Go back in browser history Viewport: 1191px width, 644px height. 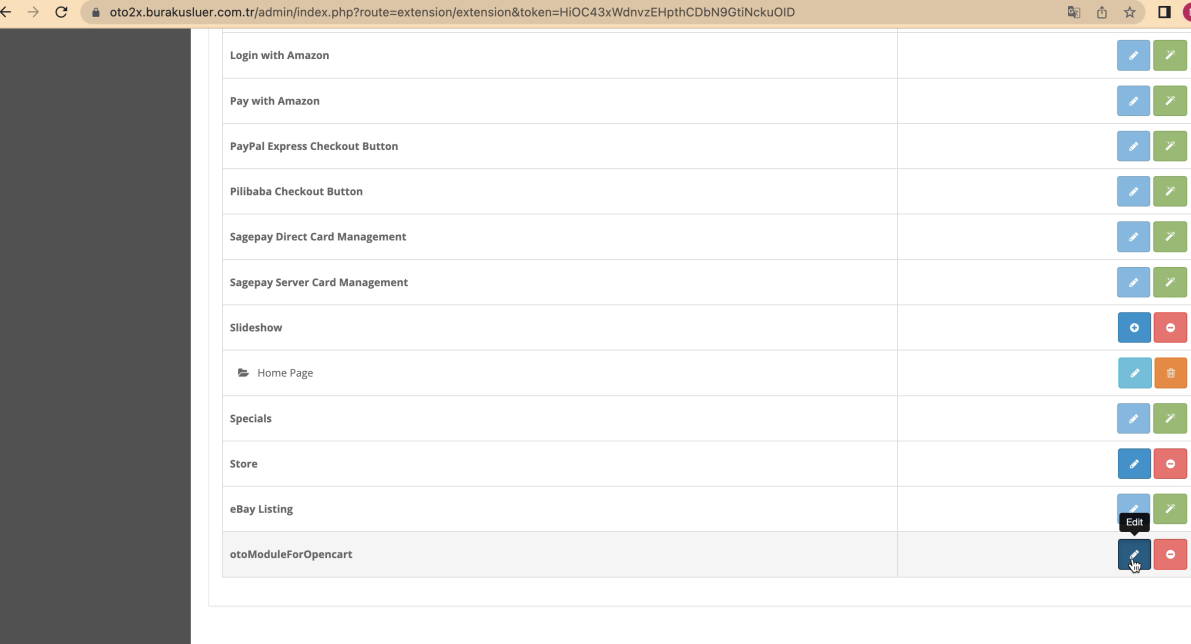6,12
